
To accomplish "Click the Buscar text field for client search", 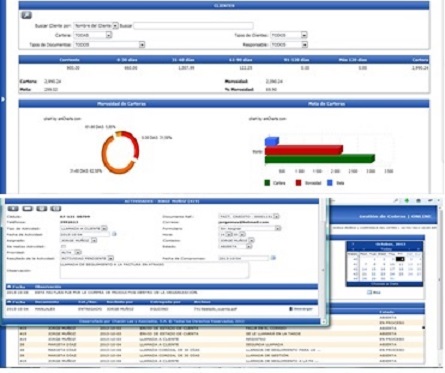I will 193,26.
